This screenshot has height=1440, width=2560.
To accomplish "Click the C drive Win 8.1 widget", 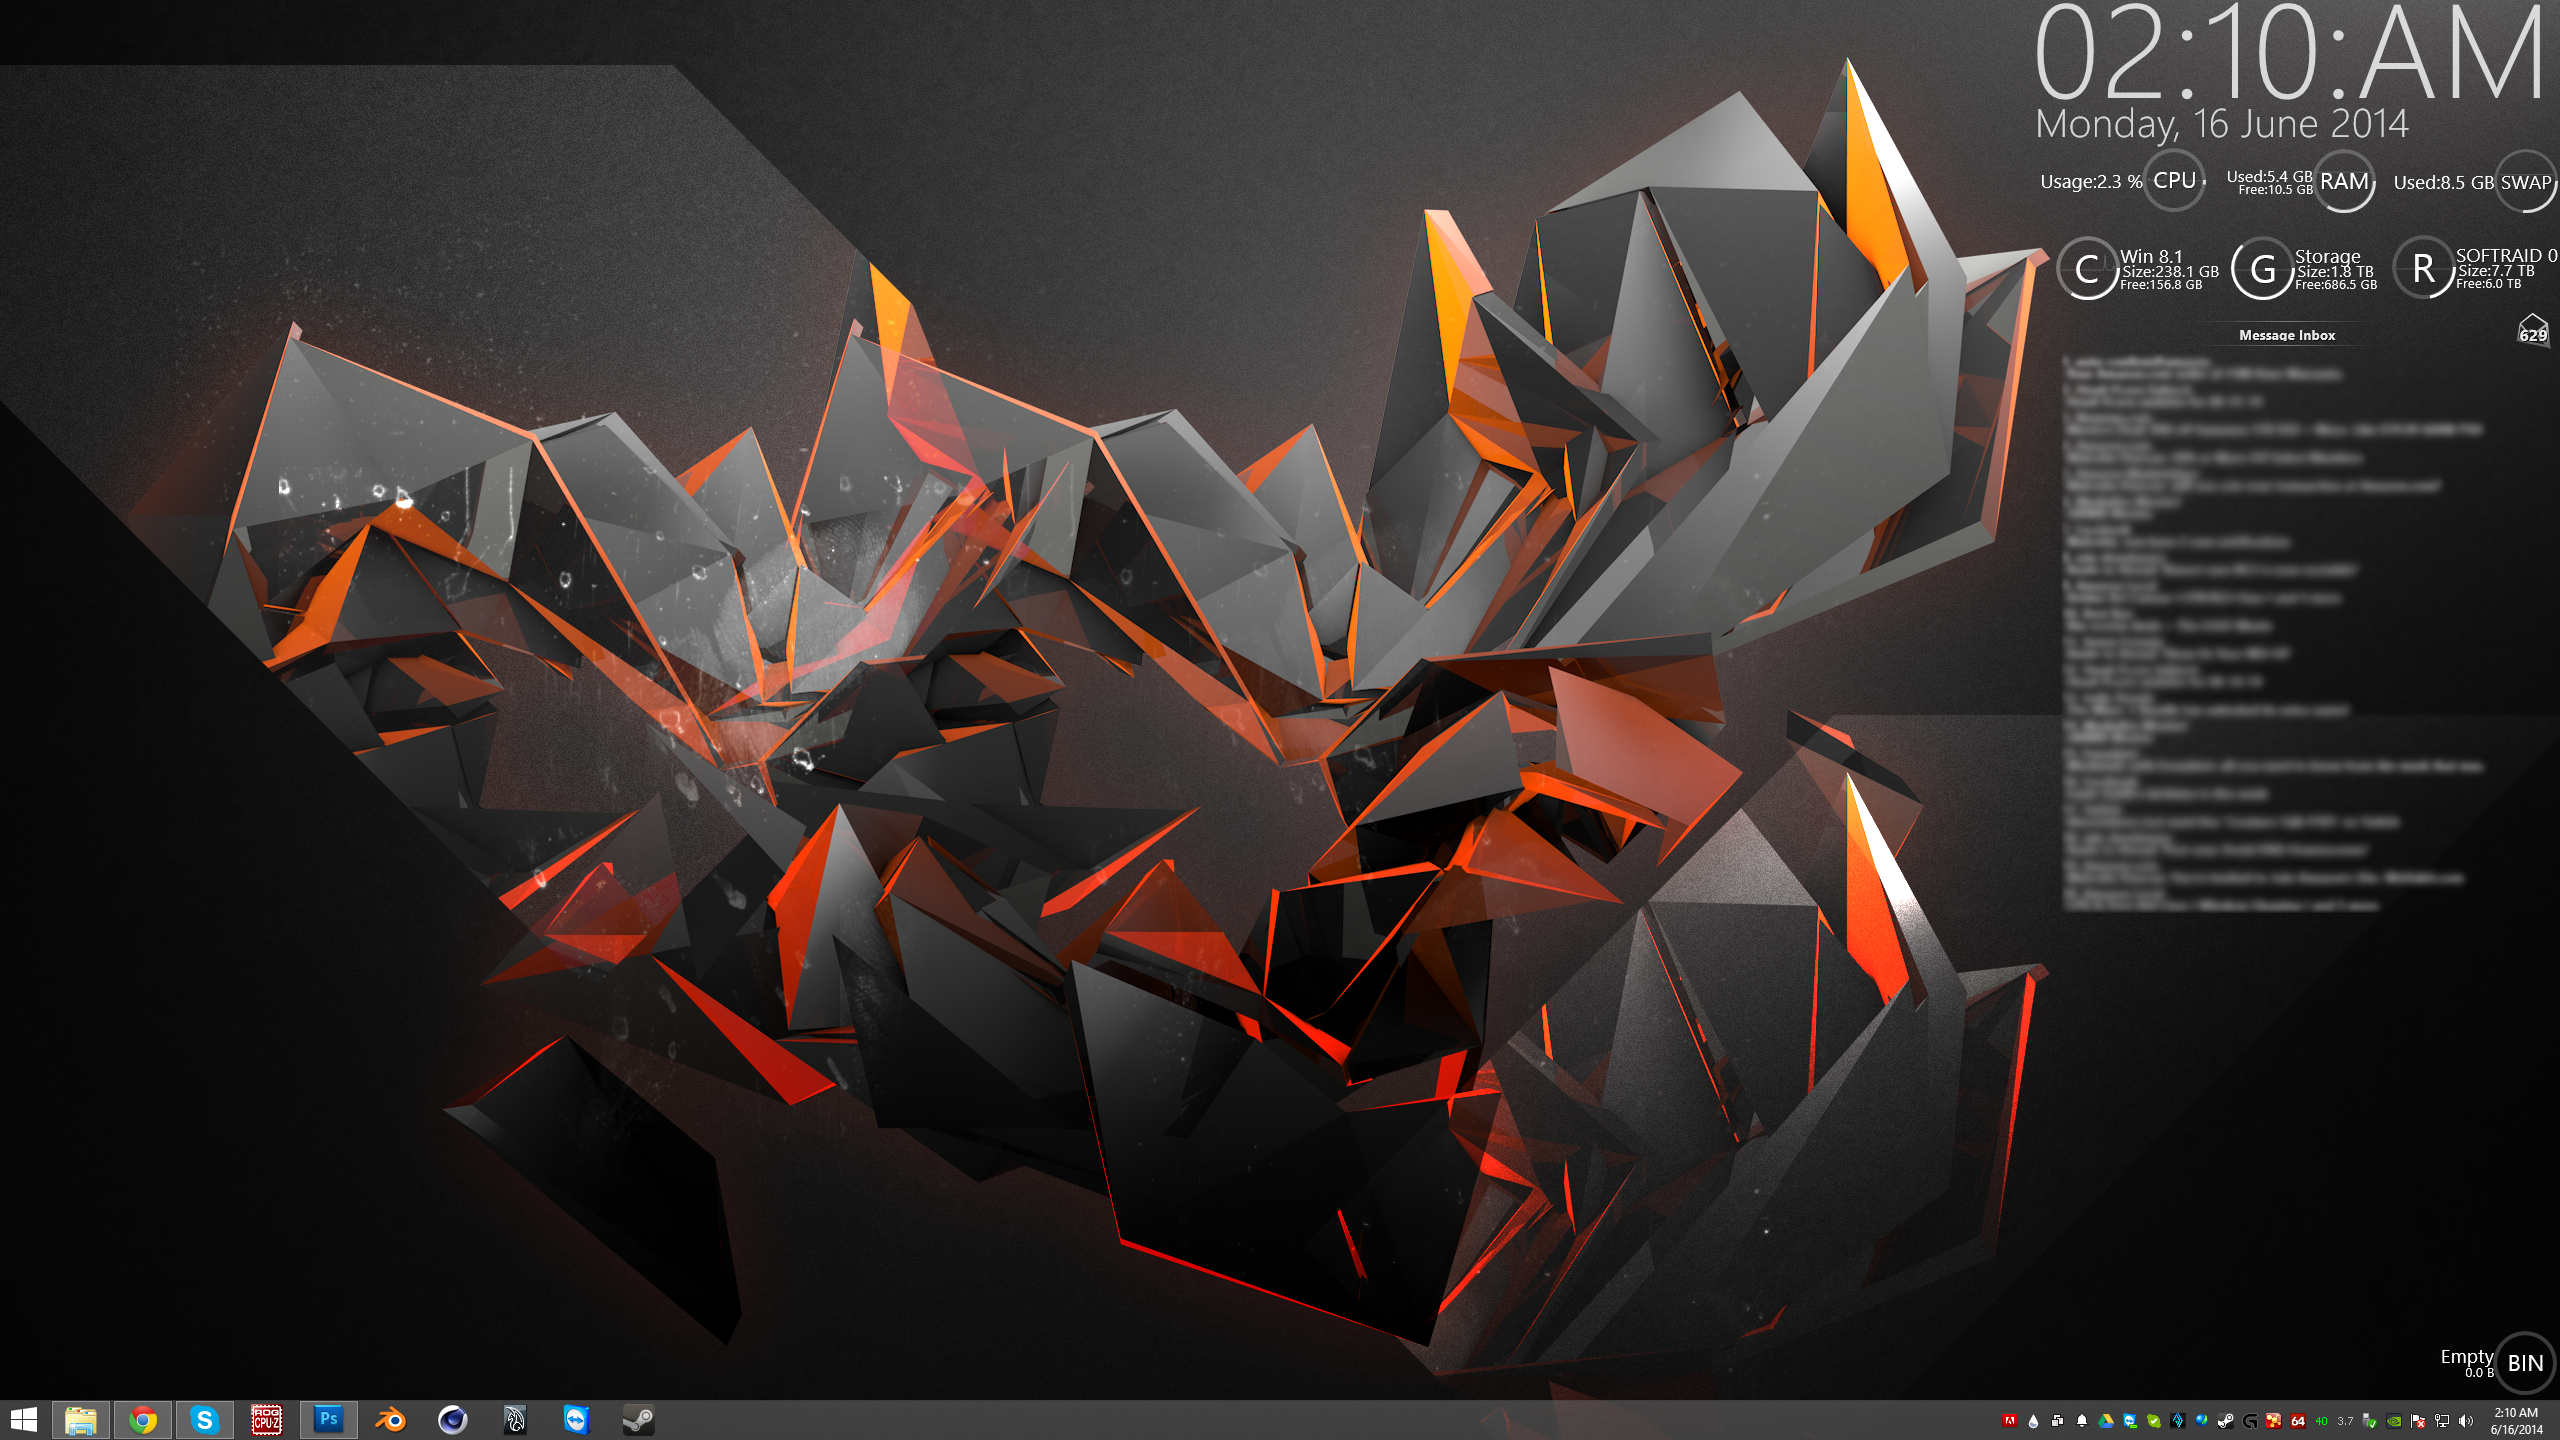I will point(2088,269).
